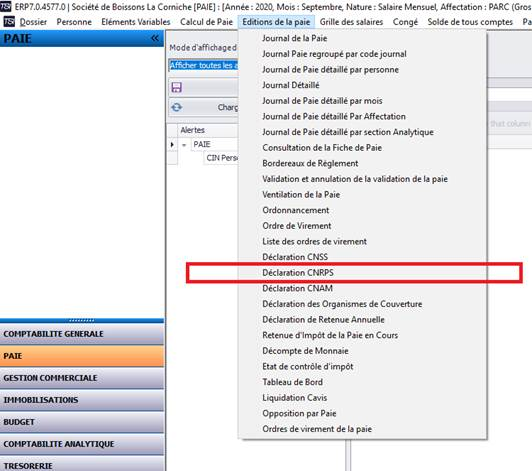Choose Journal de la Paie
Image resolution: width=532 pixels, height=471 pixels.
(294, 38)
